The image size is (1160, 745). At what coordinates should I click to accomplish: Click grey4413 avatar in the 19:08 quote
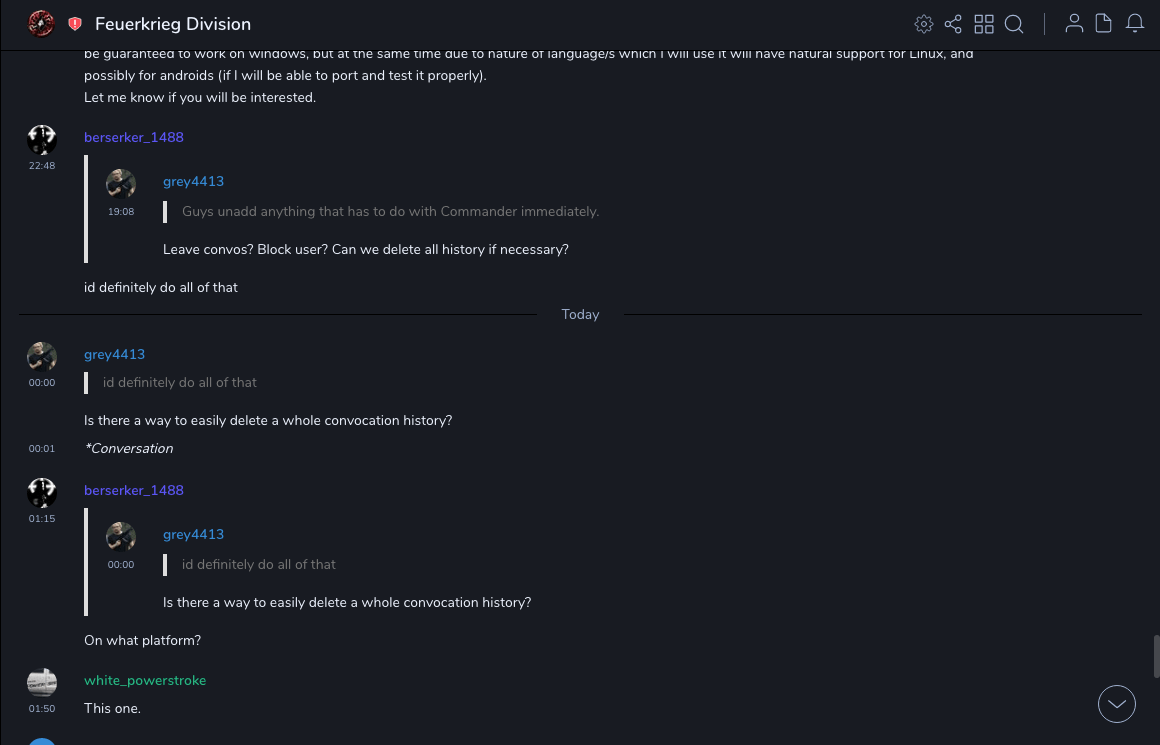pos(121,183)
